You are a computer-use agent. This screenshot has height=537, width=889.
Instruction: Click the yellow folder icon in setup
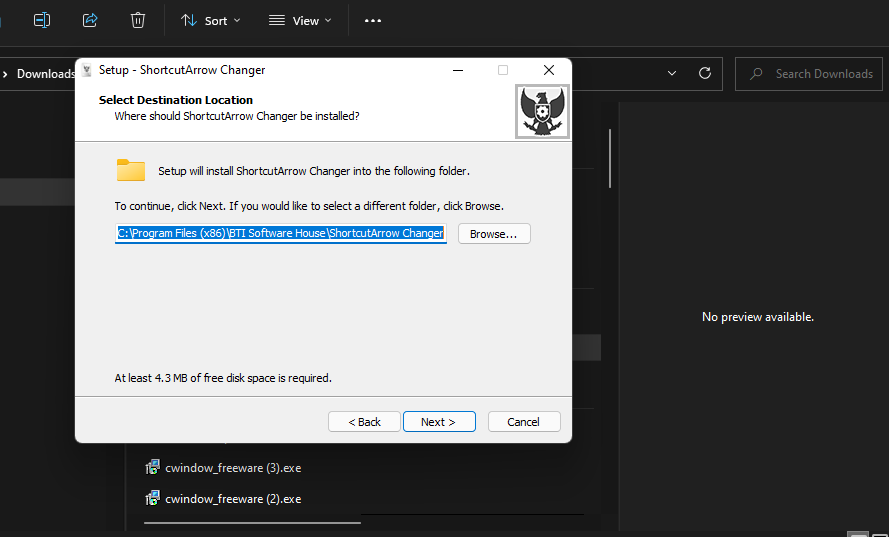[131, 170]
